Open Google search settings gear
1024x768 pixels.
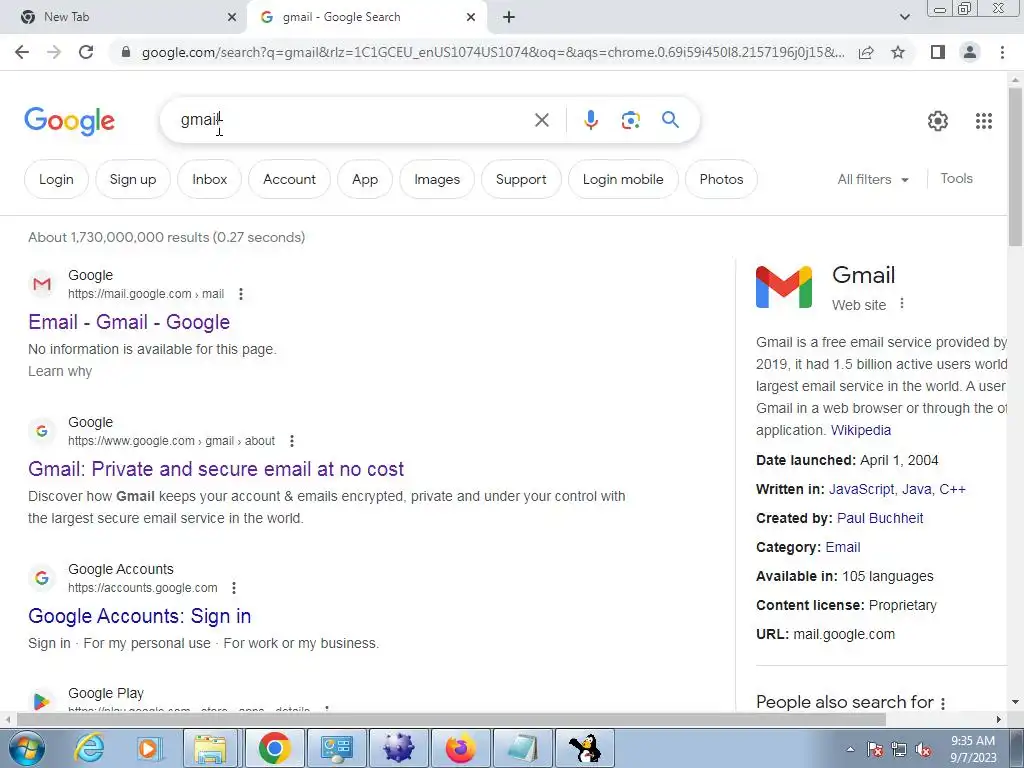(x=938, y=121)
